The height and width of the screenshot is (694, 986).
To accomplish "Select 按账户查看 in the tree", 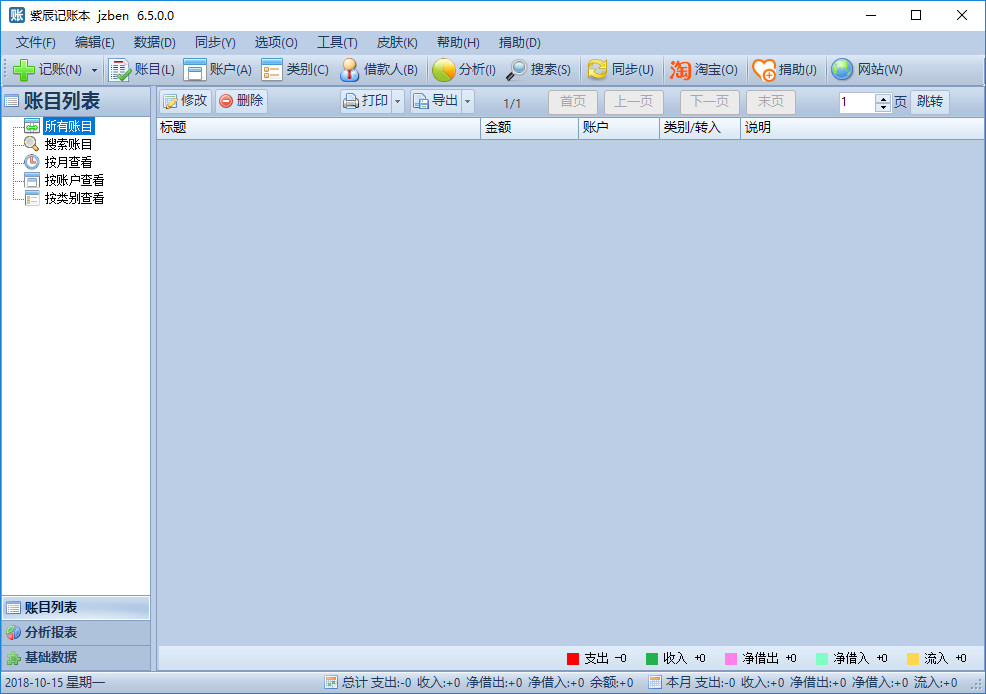I will (74, 180).
